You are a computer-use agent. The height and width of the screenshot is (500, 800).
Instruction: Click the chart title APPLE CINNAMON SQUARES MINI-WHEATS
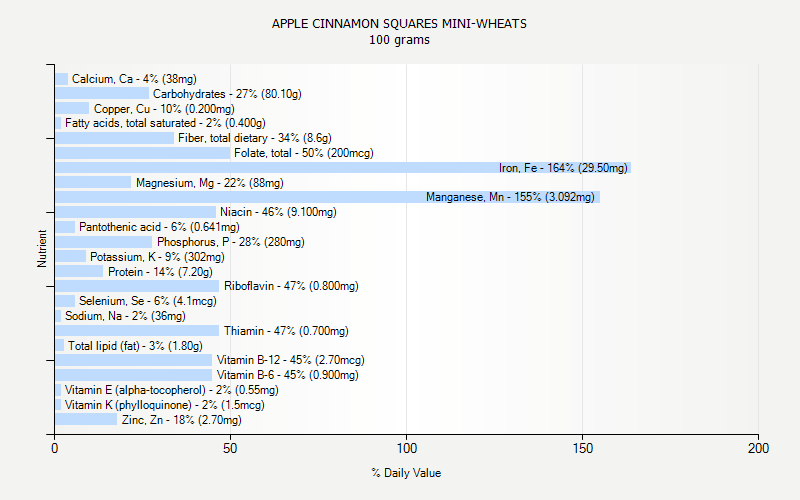pyautogui.click(x=399, y=23)
